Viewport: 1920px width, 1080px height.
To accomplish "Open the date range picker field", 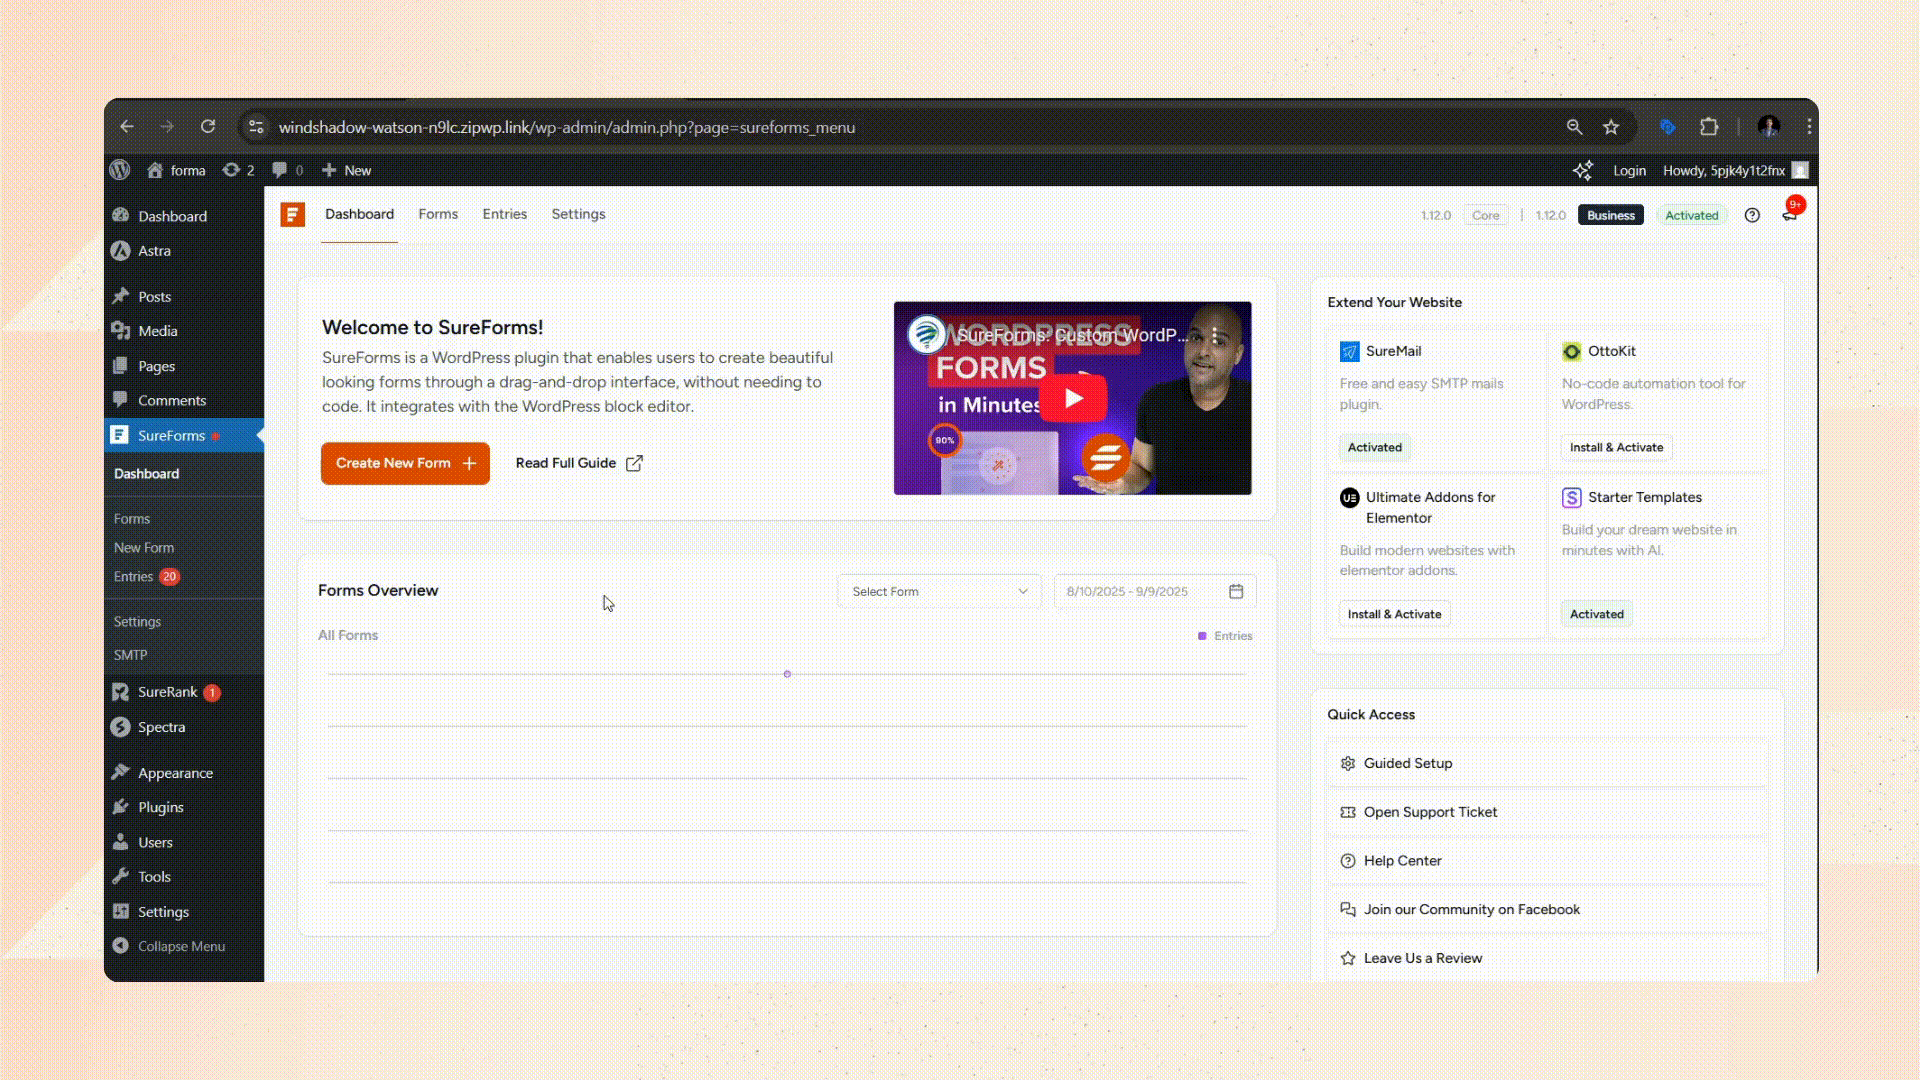I will point(1155,591).
